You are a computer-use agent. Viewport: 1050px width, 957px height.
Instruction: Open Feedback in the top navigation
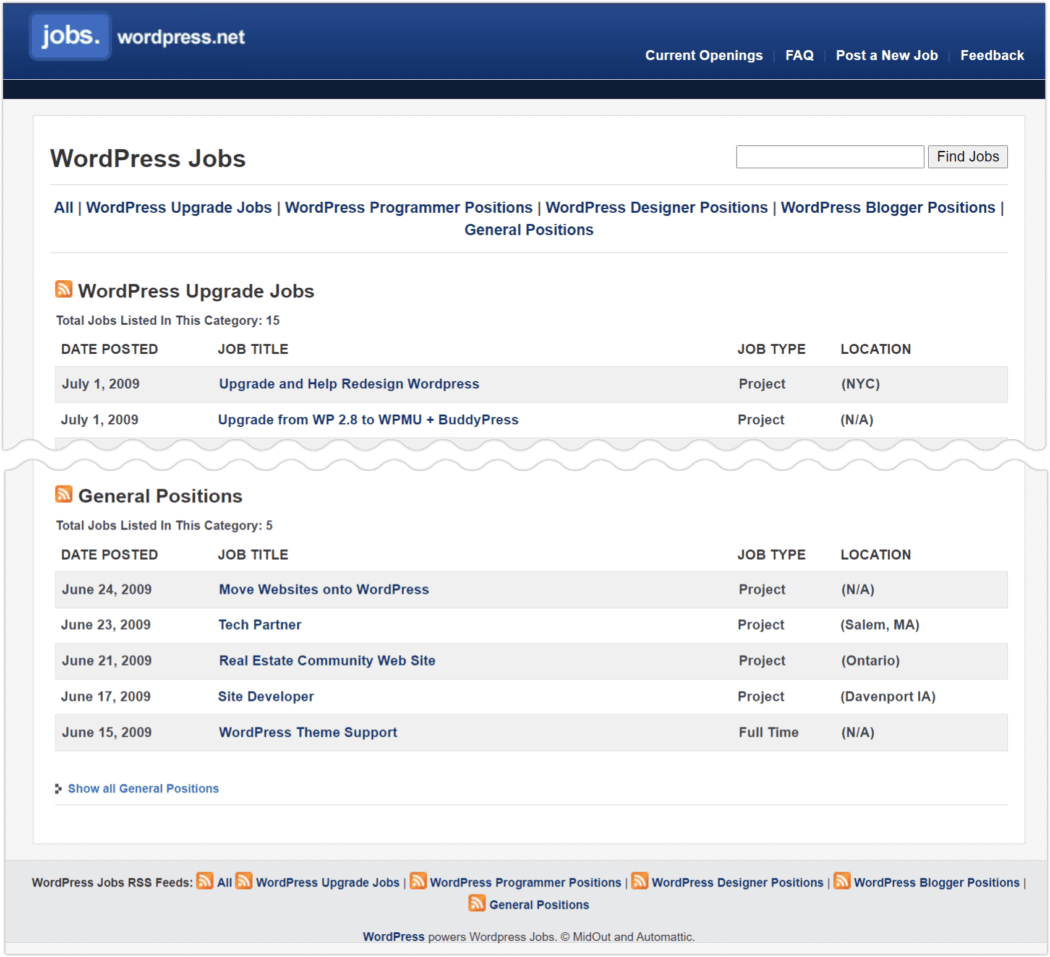pos(992,56)
